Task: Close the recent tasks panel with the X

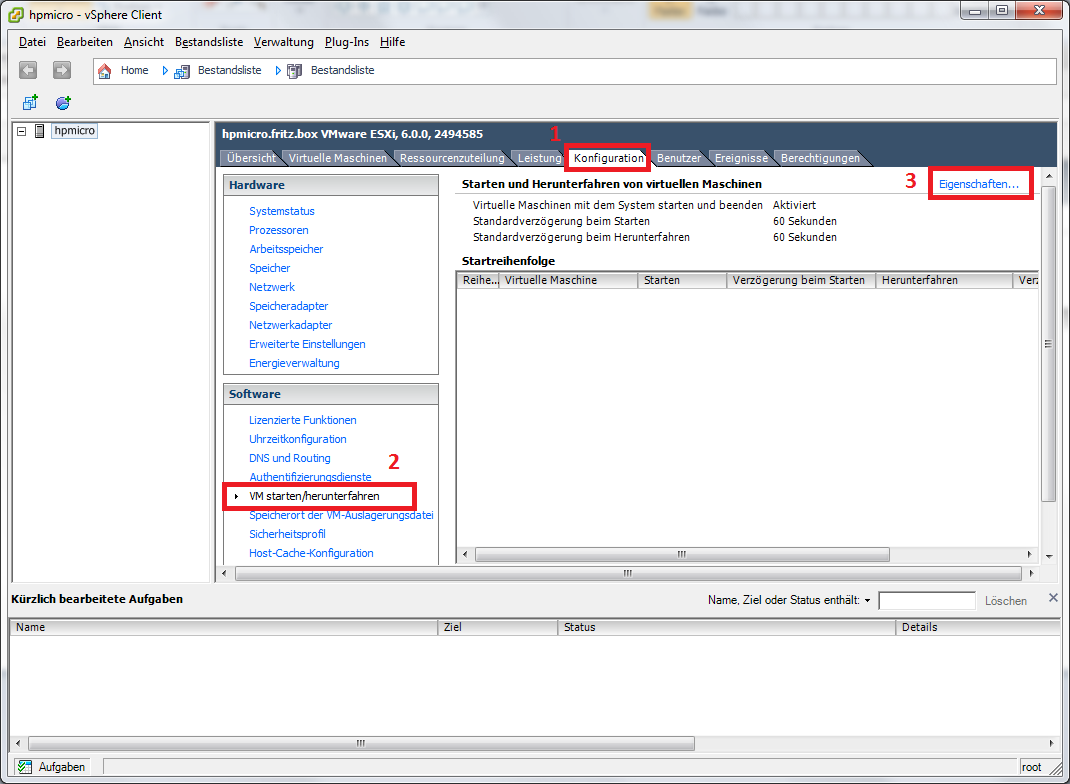Action: click(1052, 598)
